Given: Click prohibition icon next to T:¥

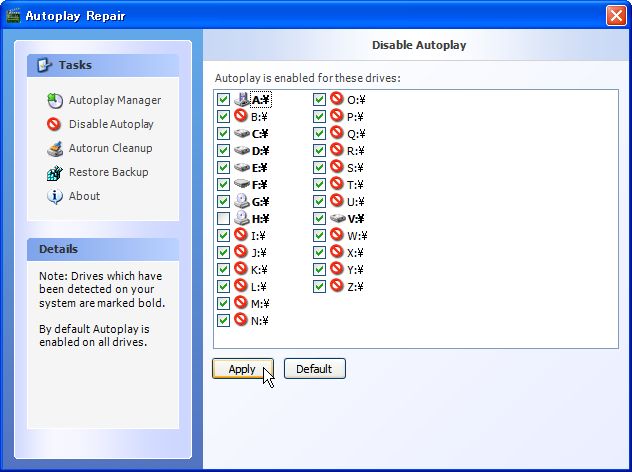Looking at the screenshot, I should 337,184.
